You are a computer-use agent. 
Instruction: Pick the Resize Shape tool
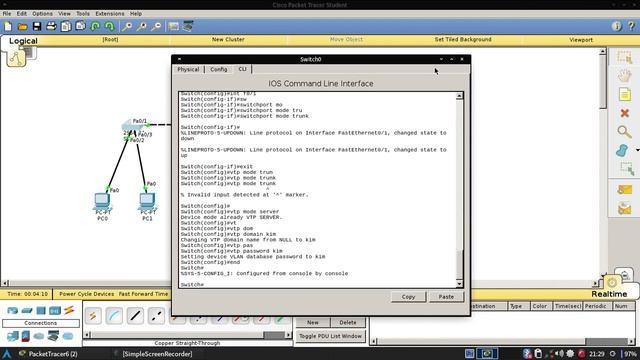(627, 169)
